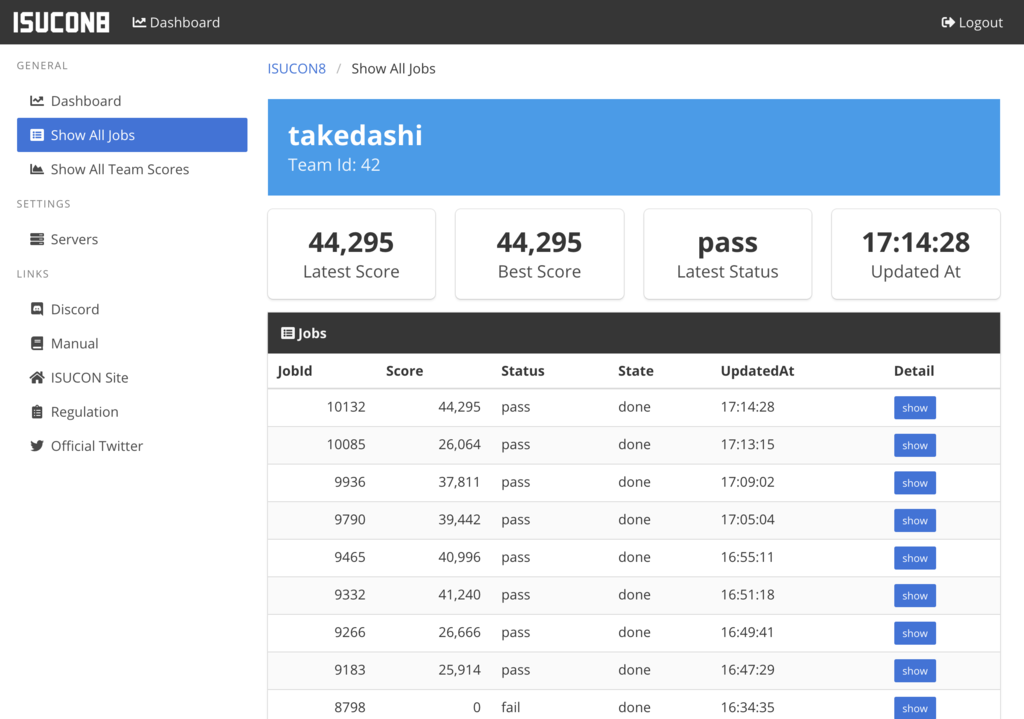The width and height of the screenshot is (1024, 719).
Task: Show details for job 9790
Action: coord(914,520)
